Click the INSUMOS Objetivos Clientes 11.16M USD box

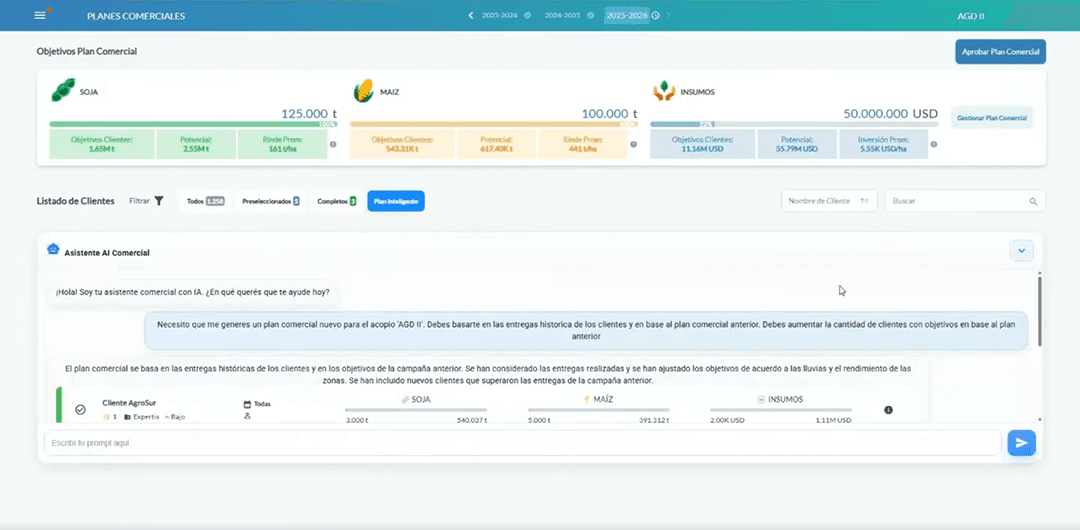703,143
